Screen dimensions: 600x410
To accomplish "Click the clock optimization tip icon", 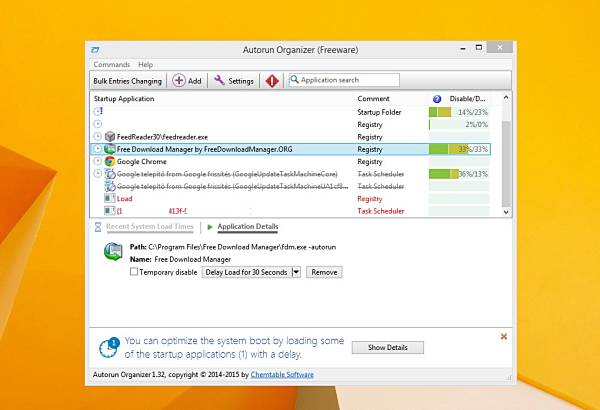I will (109, 347).
